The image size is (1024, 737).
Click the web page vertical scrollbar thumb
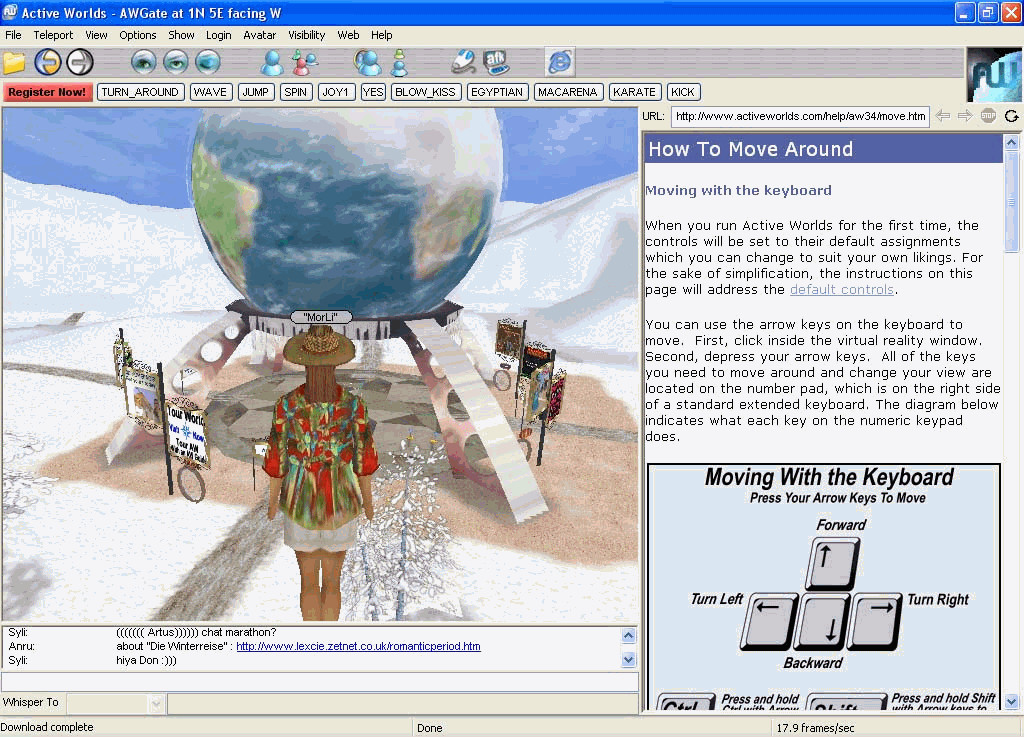click(x=1012, y=201)
